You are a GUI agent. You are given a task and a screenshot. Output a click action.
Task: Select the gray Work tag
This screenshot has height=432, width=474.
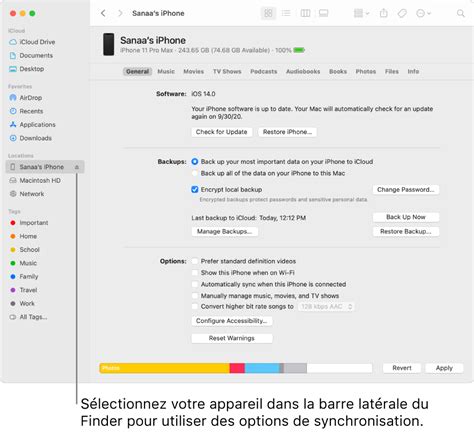[x=22, y=303]
